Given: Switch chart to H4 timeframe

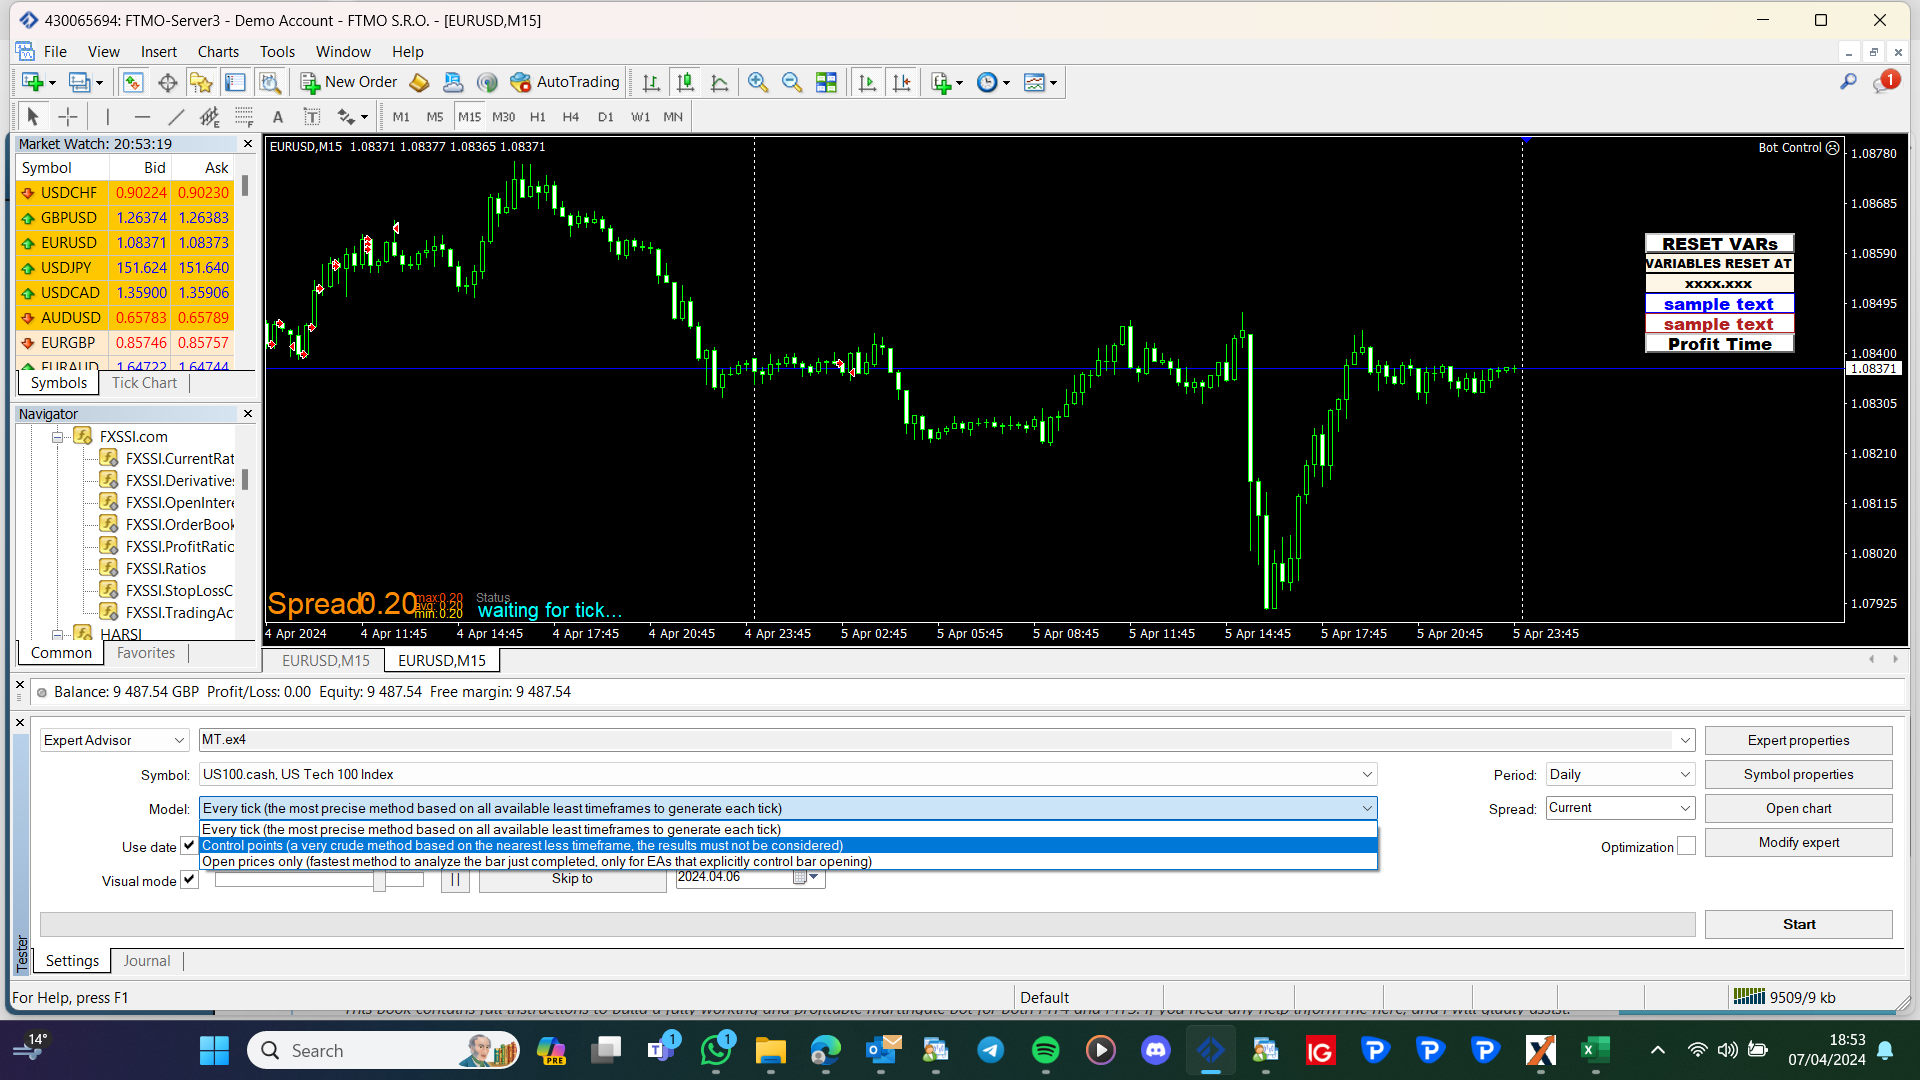Looking at the screenshot, I should 570,117.
